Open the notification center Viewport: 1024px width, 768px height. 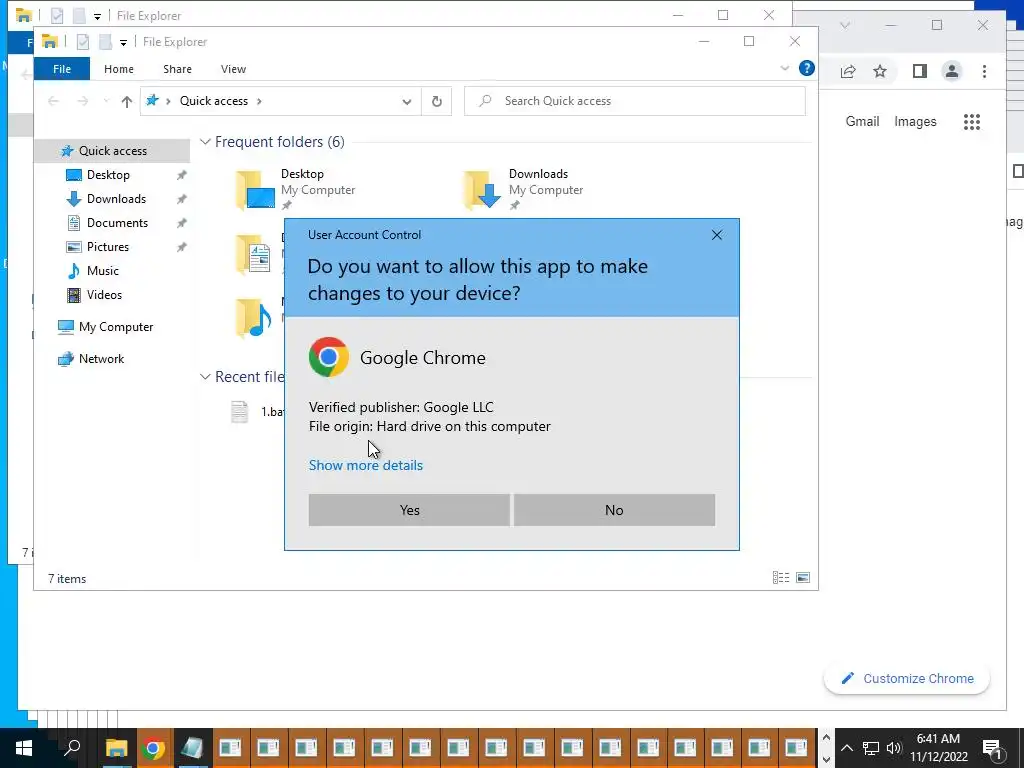[x=992, y=748]
